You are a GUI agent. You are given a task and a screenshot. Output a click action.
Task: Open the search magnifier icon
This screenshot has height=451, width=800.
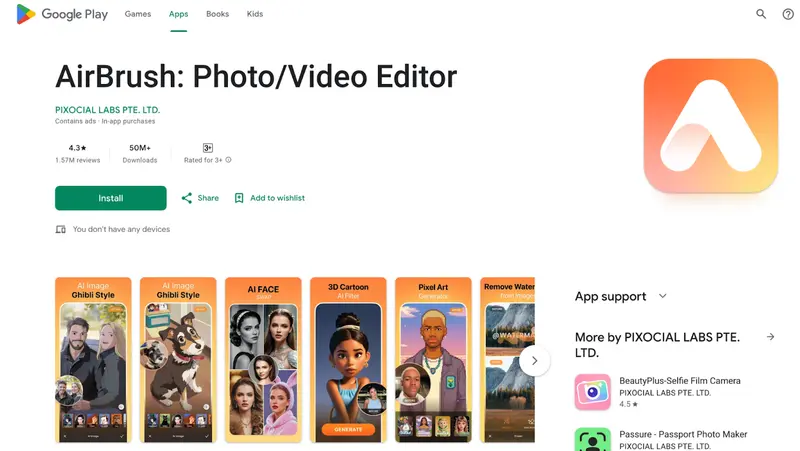pos(761,14)
